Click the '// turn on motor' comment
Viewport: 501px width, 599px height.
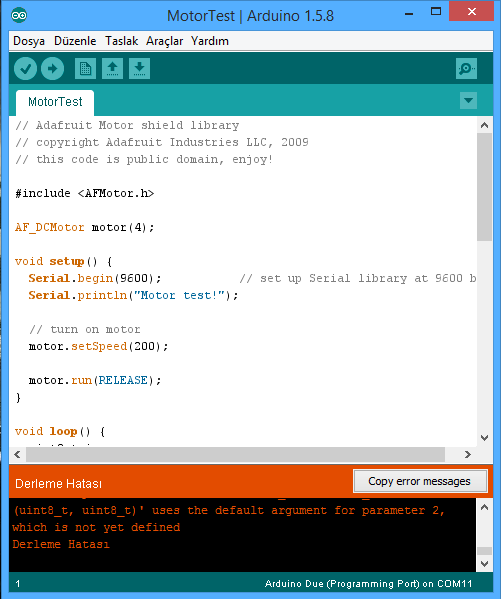[84, 330]
